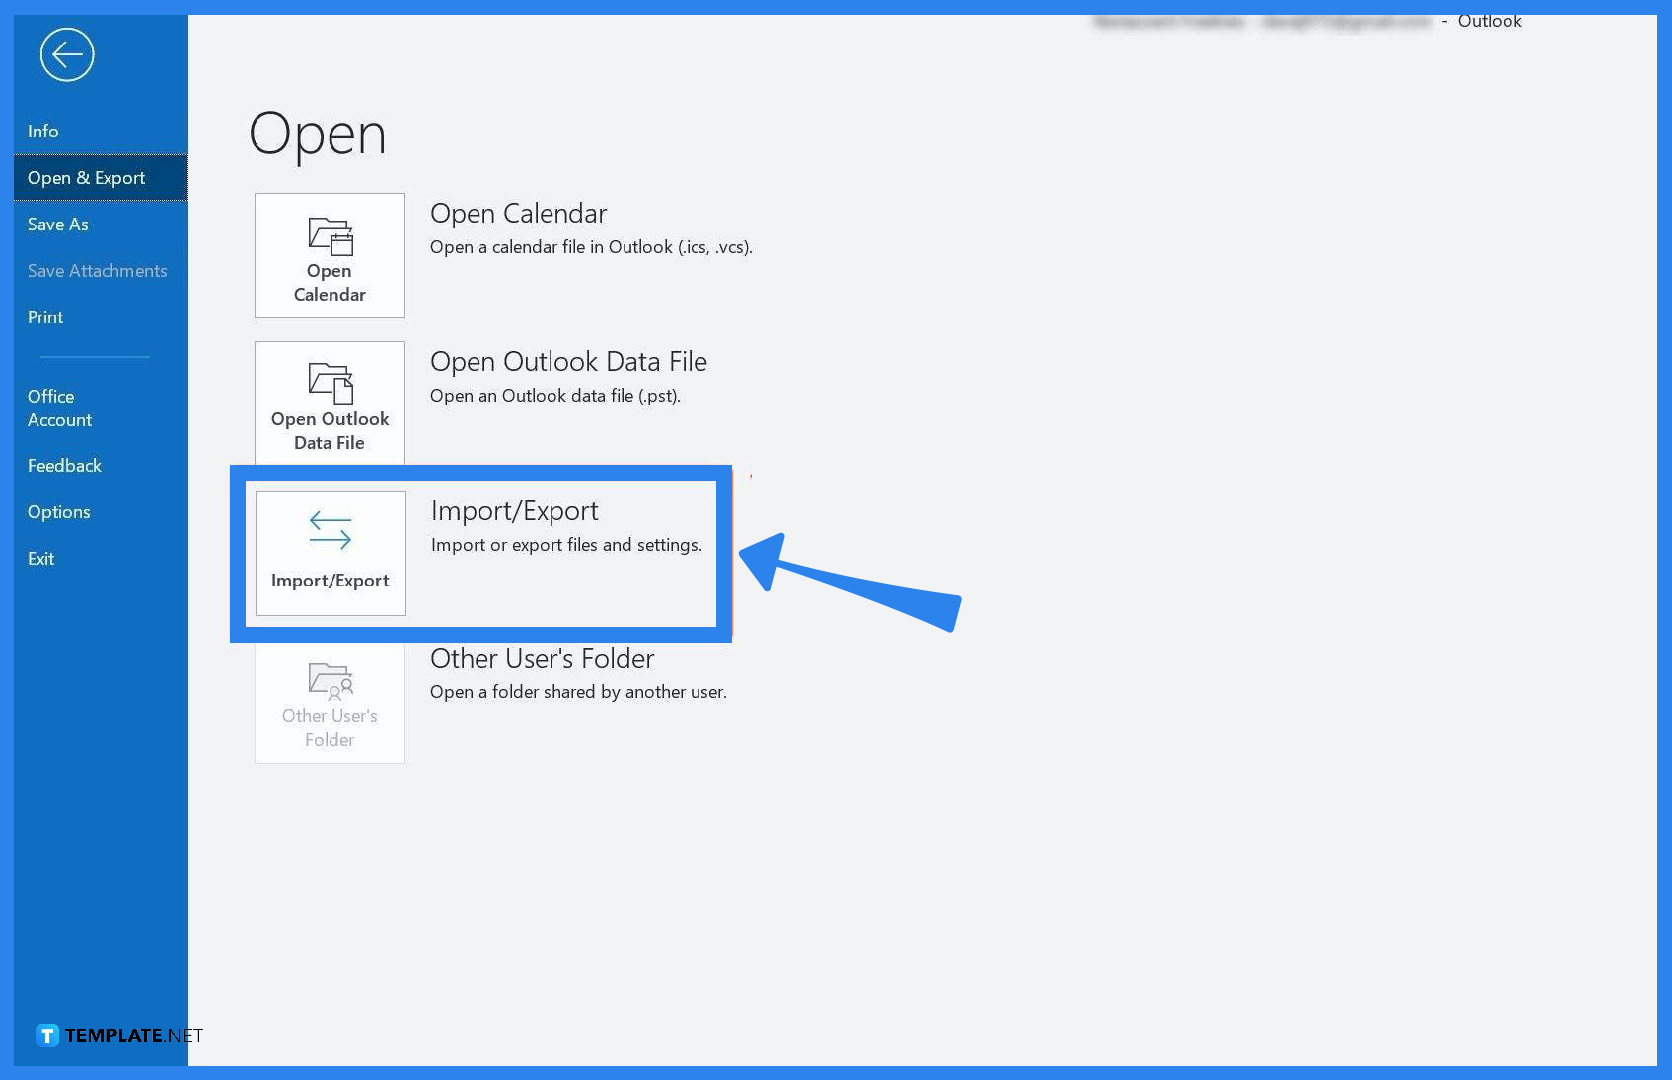The height and width of the screenshot is (1080, 1672).
Task: Click the Import/Export arrows icon
Action: (x=330, y=530)
